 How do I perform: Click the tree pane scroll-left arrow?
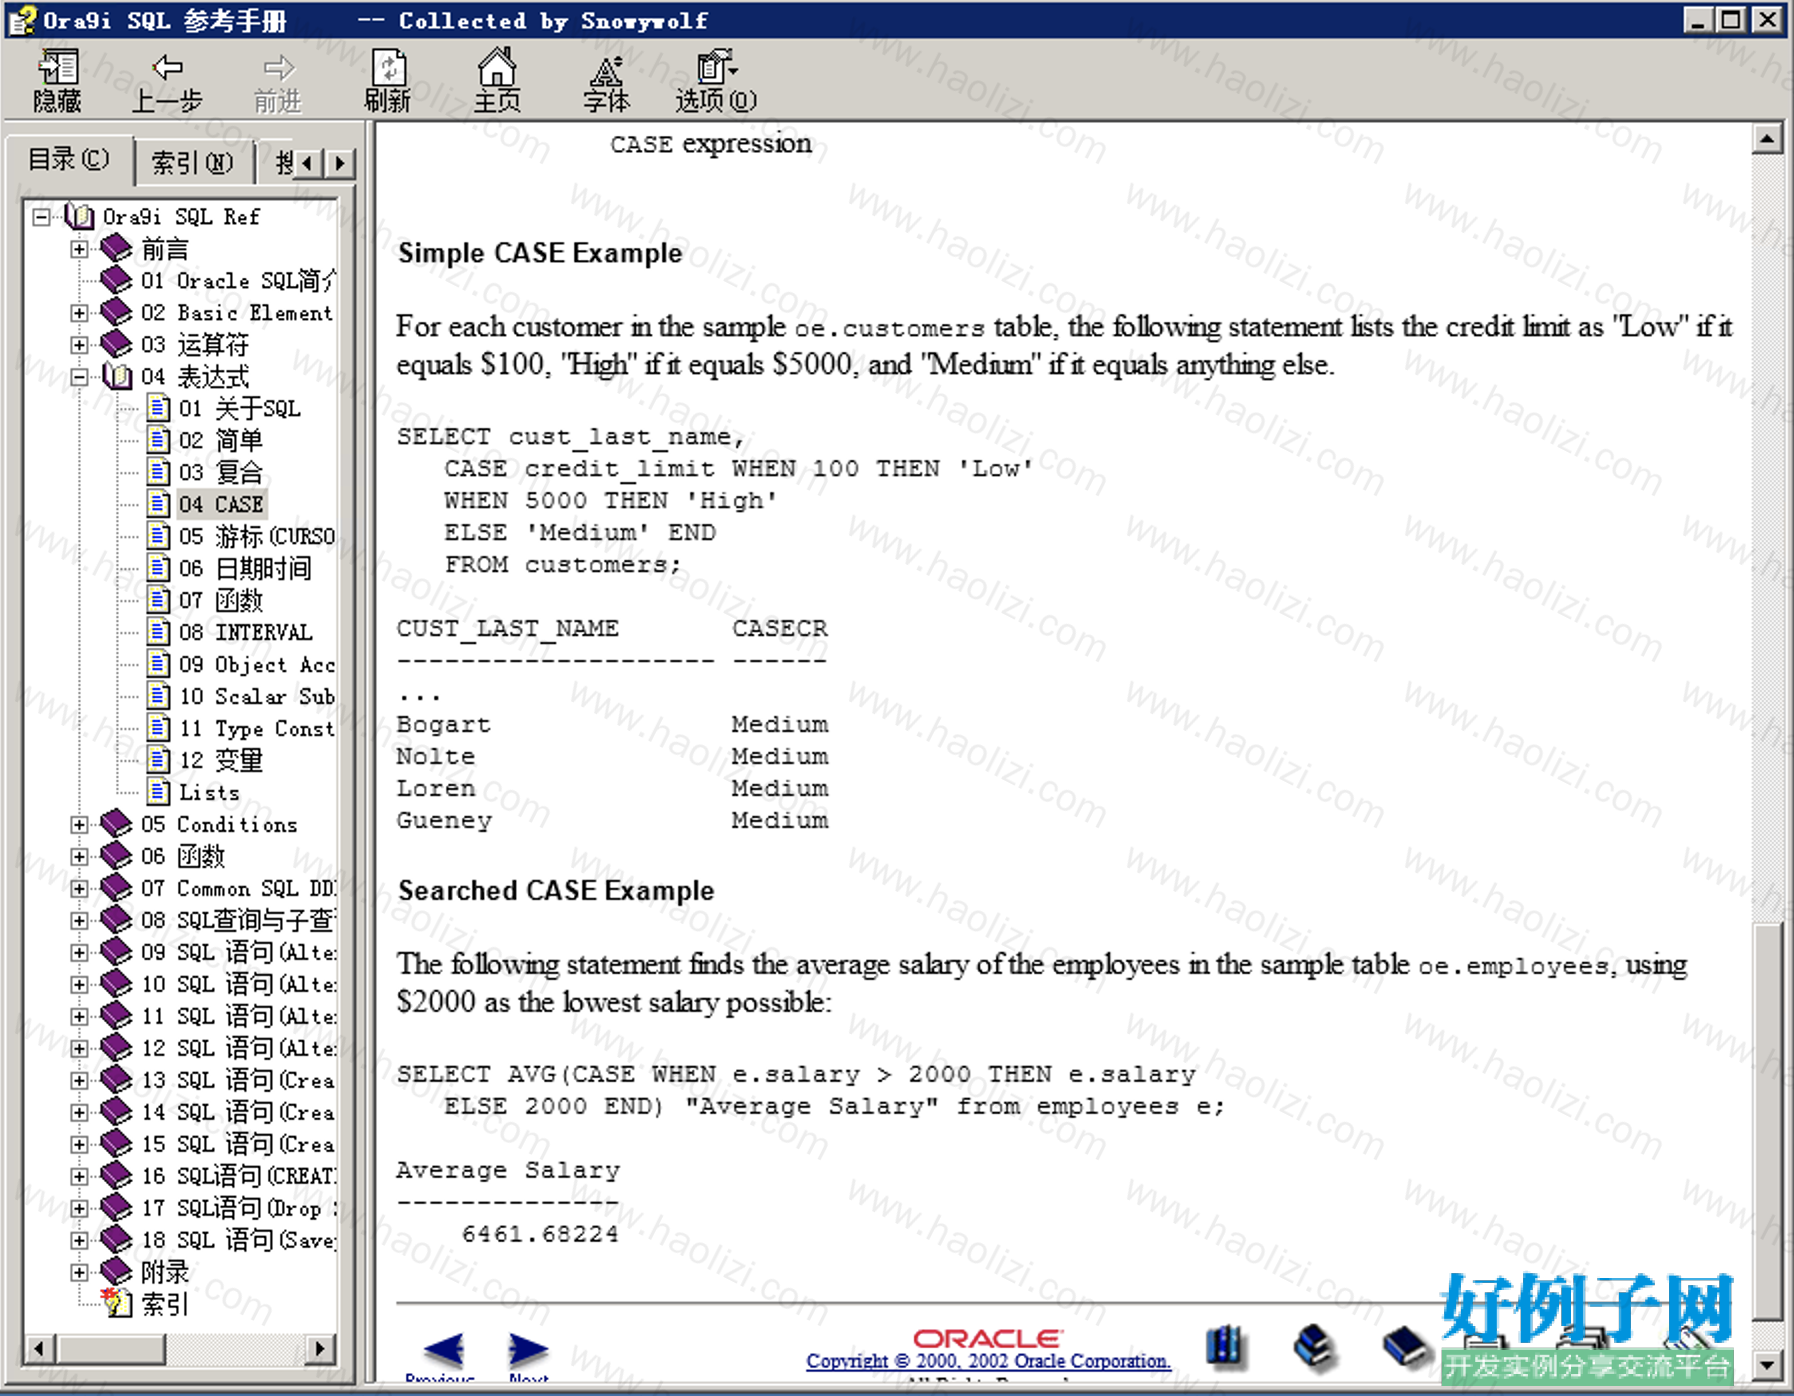coord(38,1348)
